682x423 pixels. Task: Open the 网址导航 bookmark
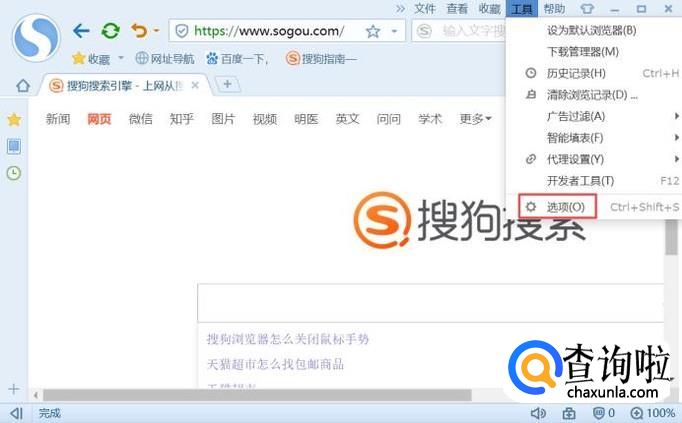pos(165,58)
